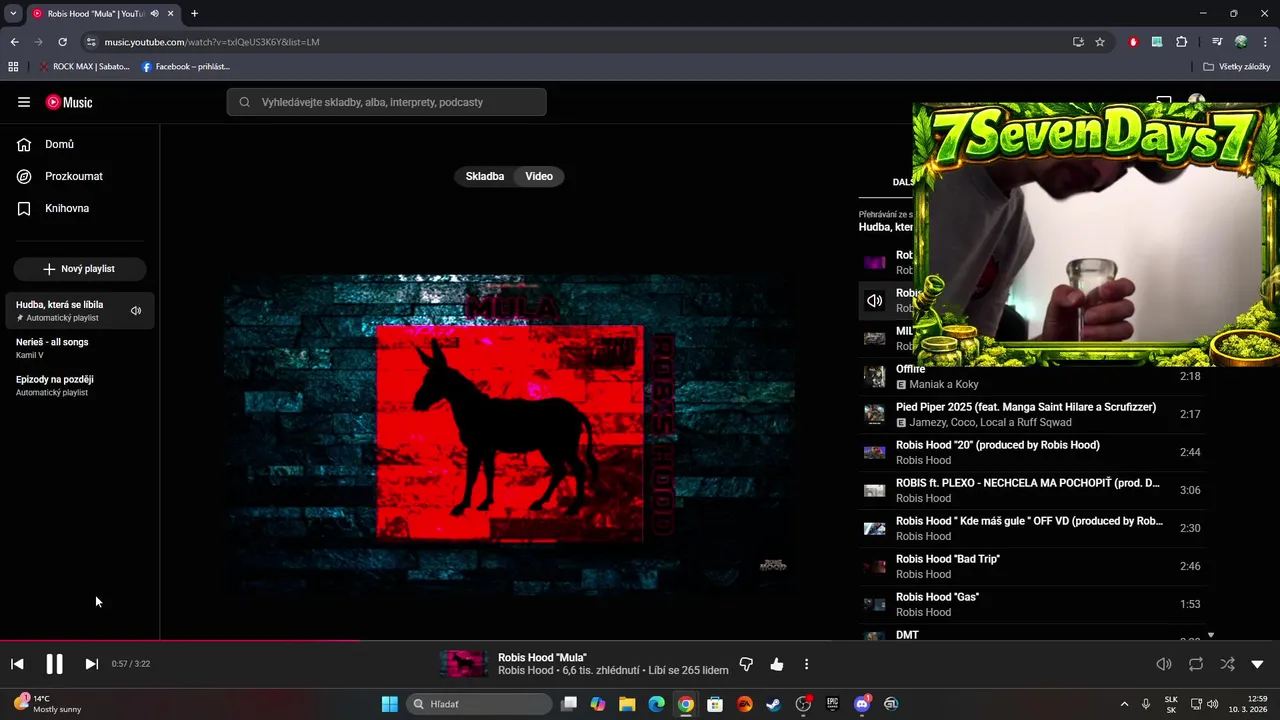
Task: Dislike the song Robis Hood Mula
Action: click(745, 664)
